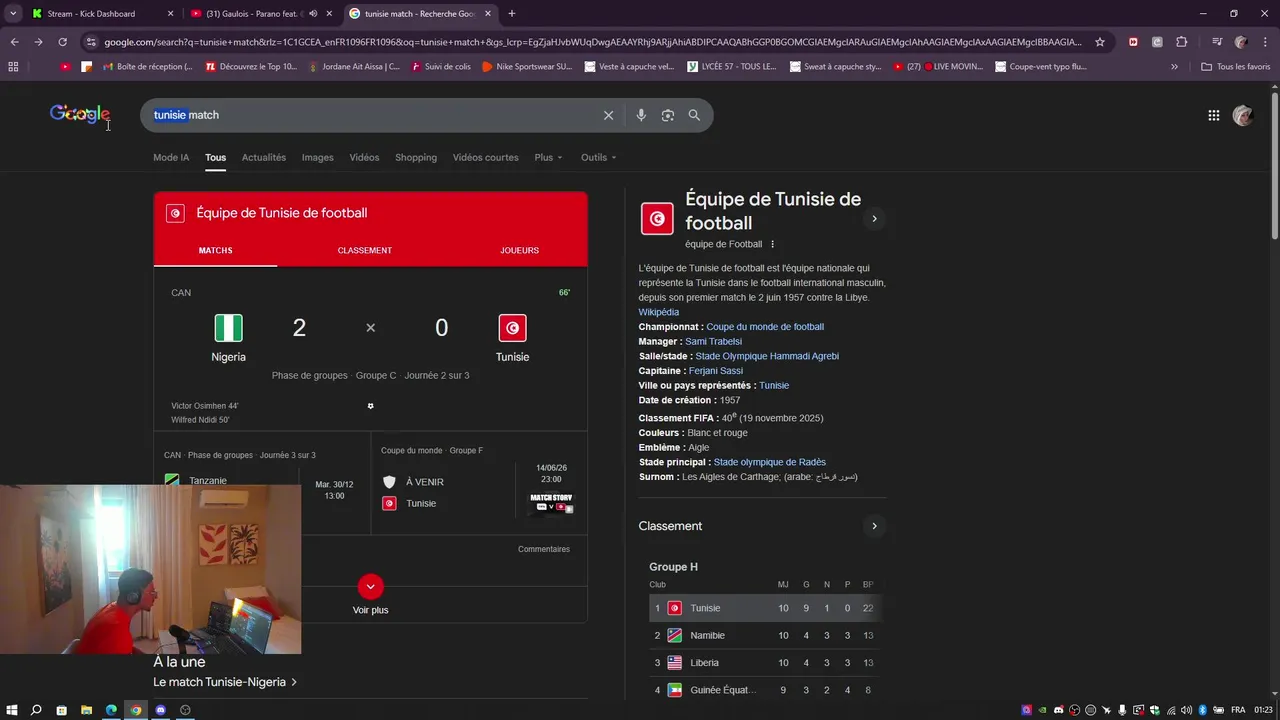Click the Nigeria flag in the match card
Image resolution: width=1280 pixels, height=720 pixels.
coord(229,328)
